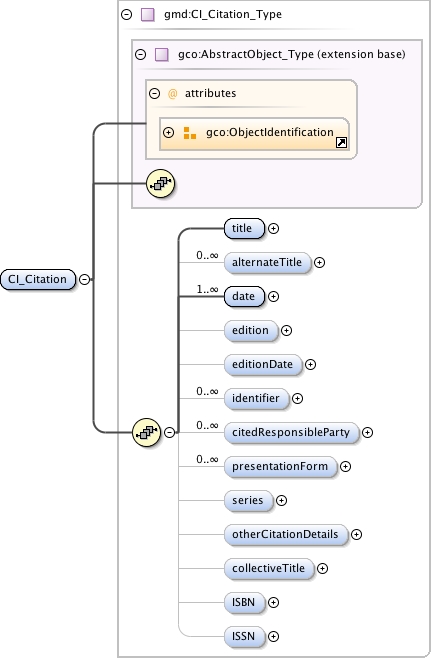
Task: Collapse the CI_Citation root element
Action: click(84, 279)
